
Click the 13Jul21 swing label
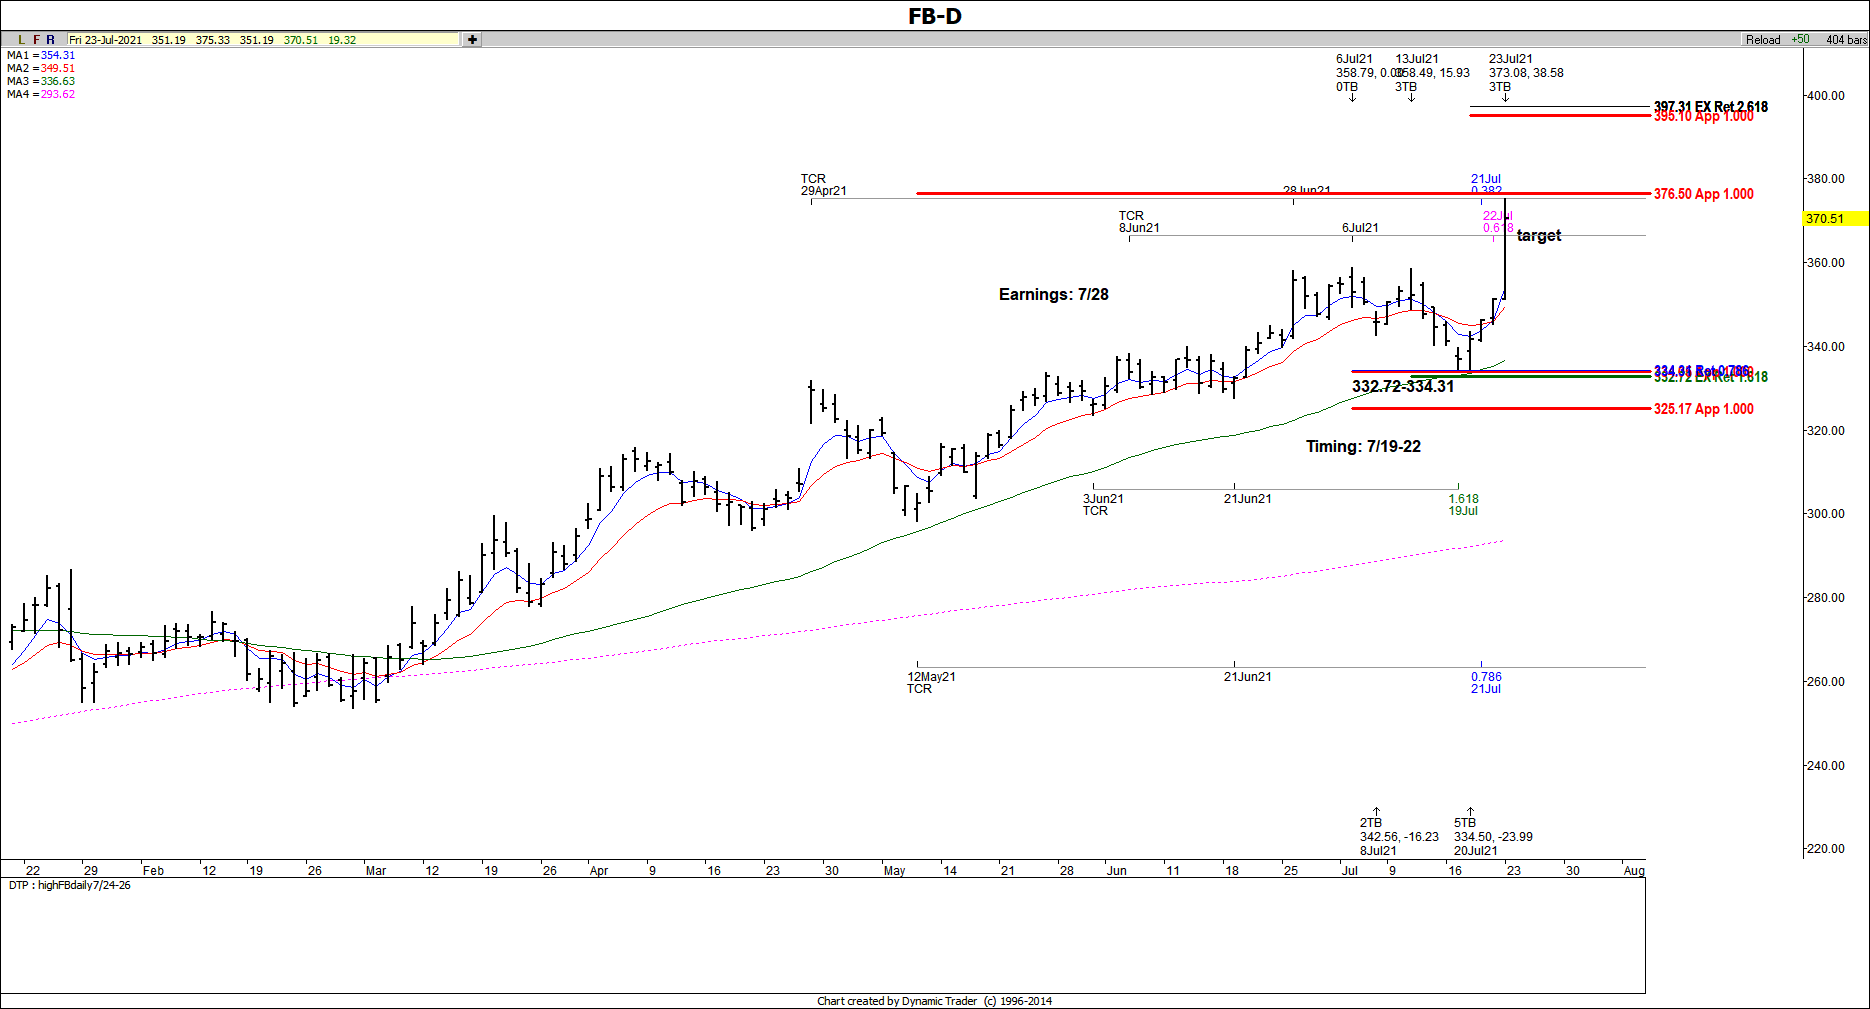[x=1432, y=73]
